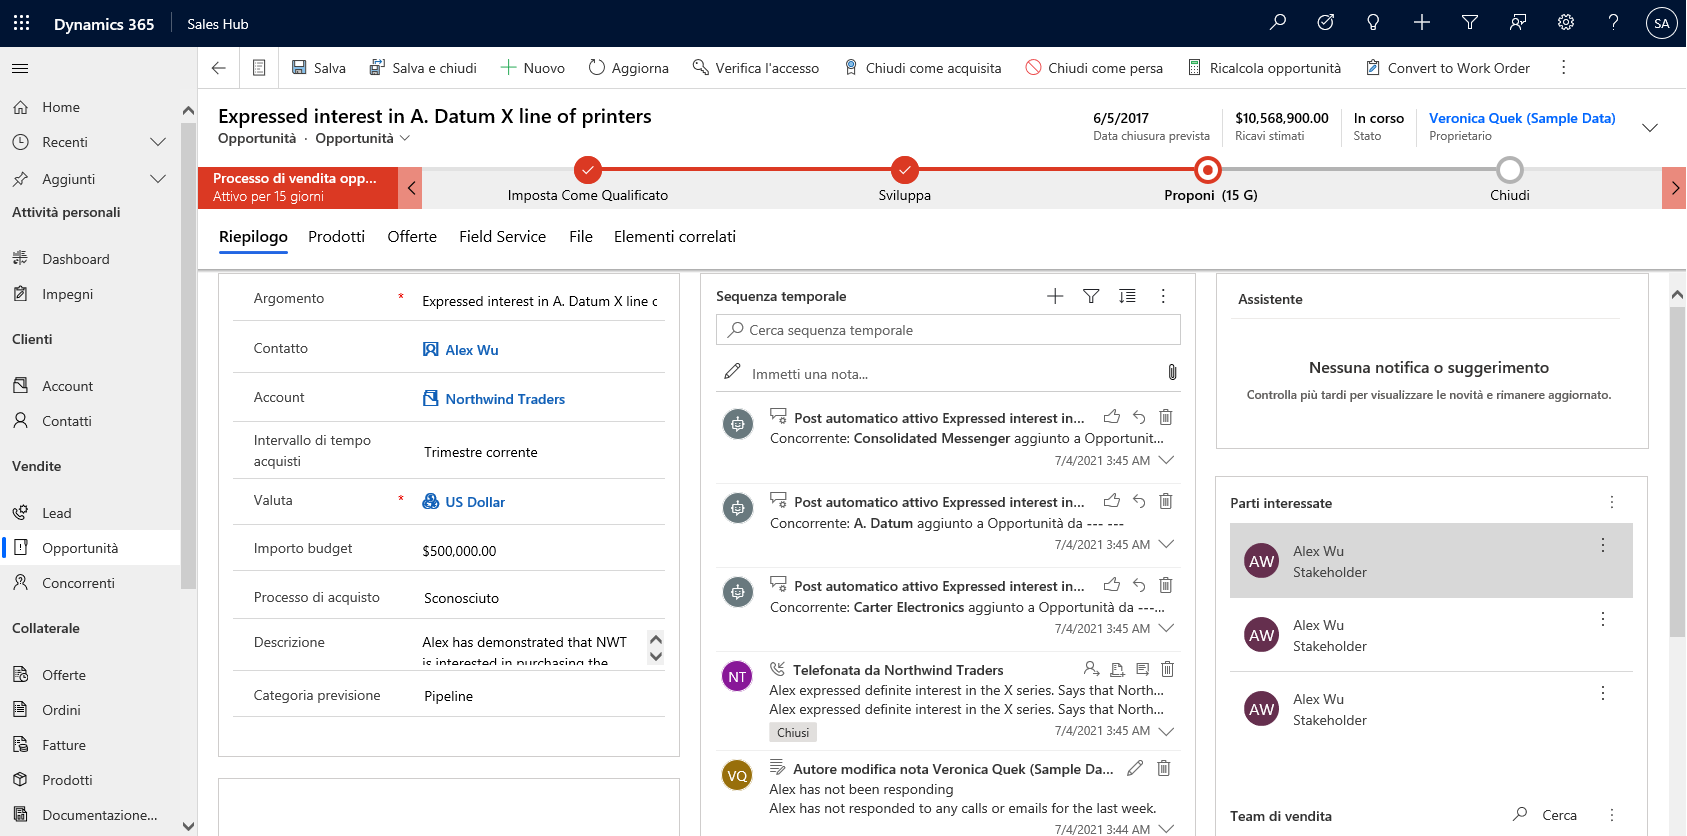Open the Northwind Traders account link
The image size is (1687, 836).
pos(505,399)
